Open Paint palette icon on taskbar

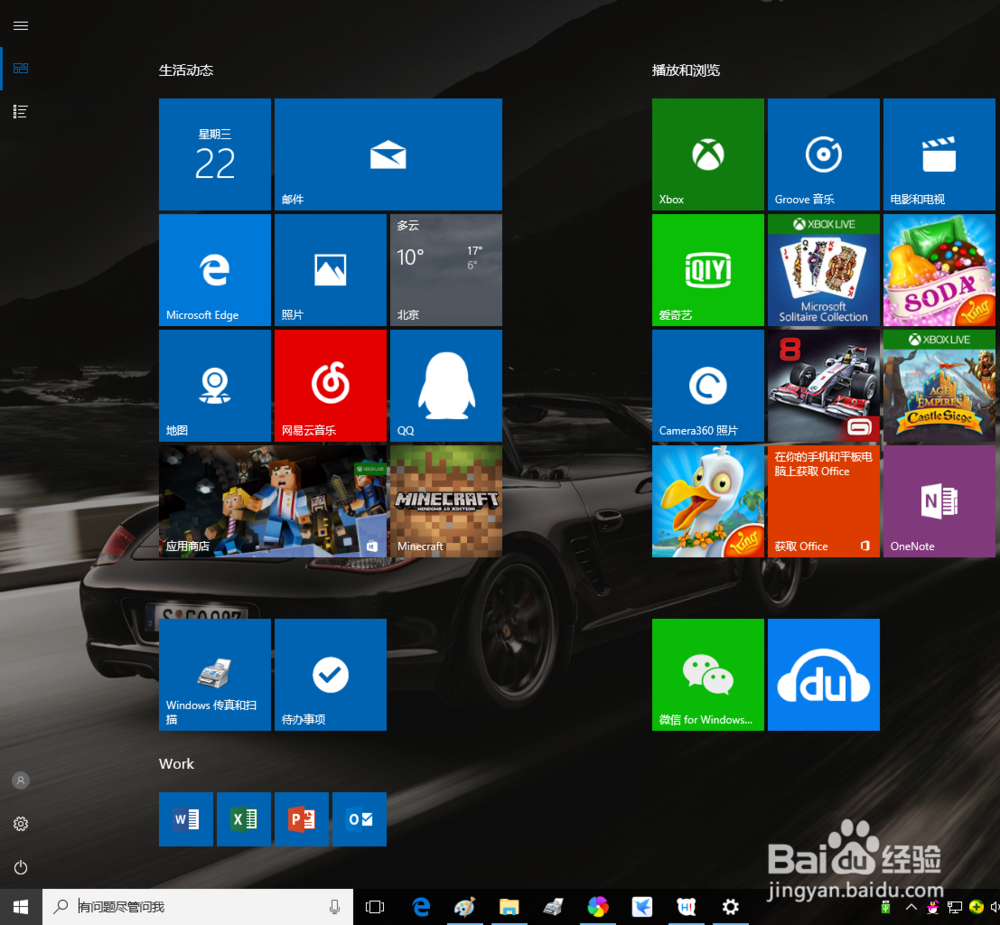(465, 906)
